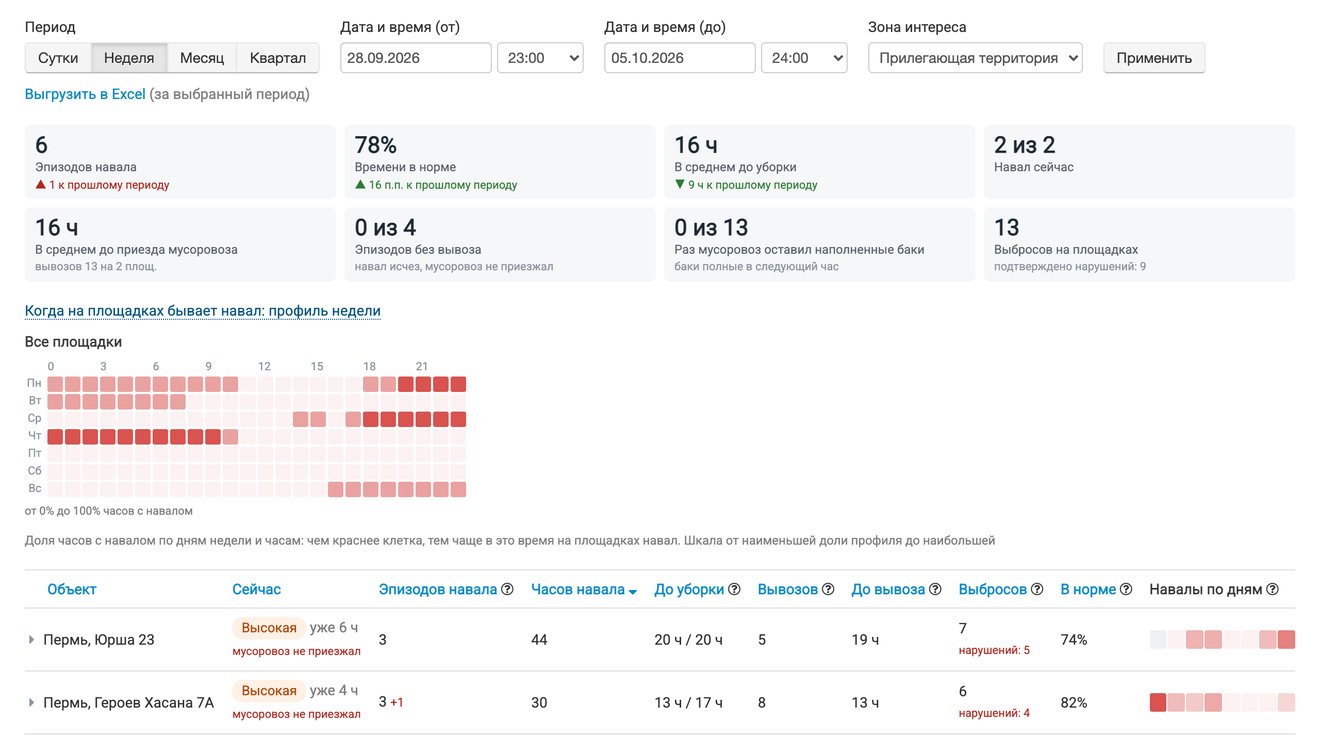This screenshot has height=753, width=1320.
Task: Open help icon next to Эпизодов навала column
Action: point(507,590)
